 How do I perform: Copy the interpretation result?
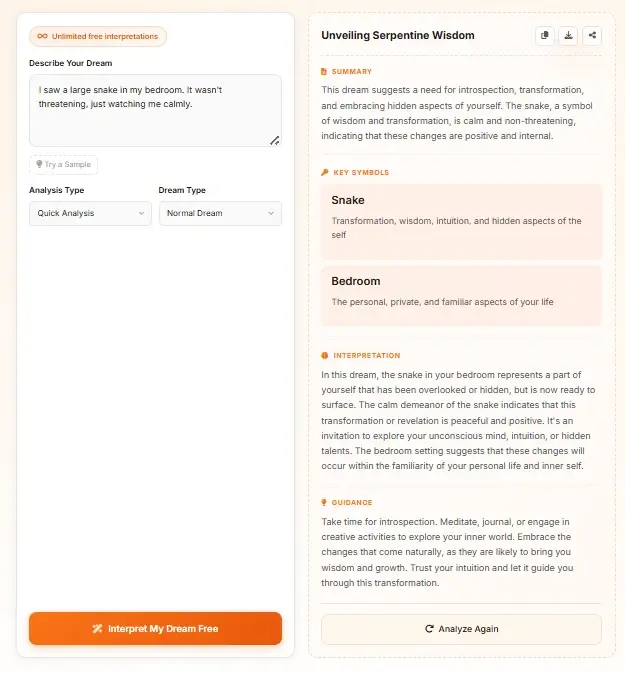pos(545,35)
